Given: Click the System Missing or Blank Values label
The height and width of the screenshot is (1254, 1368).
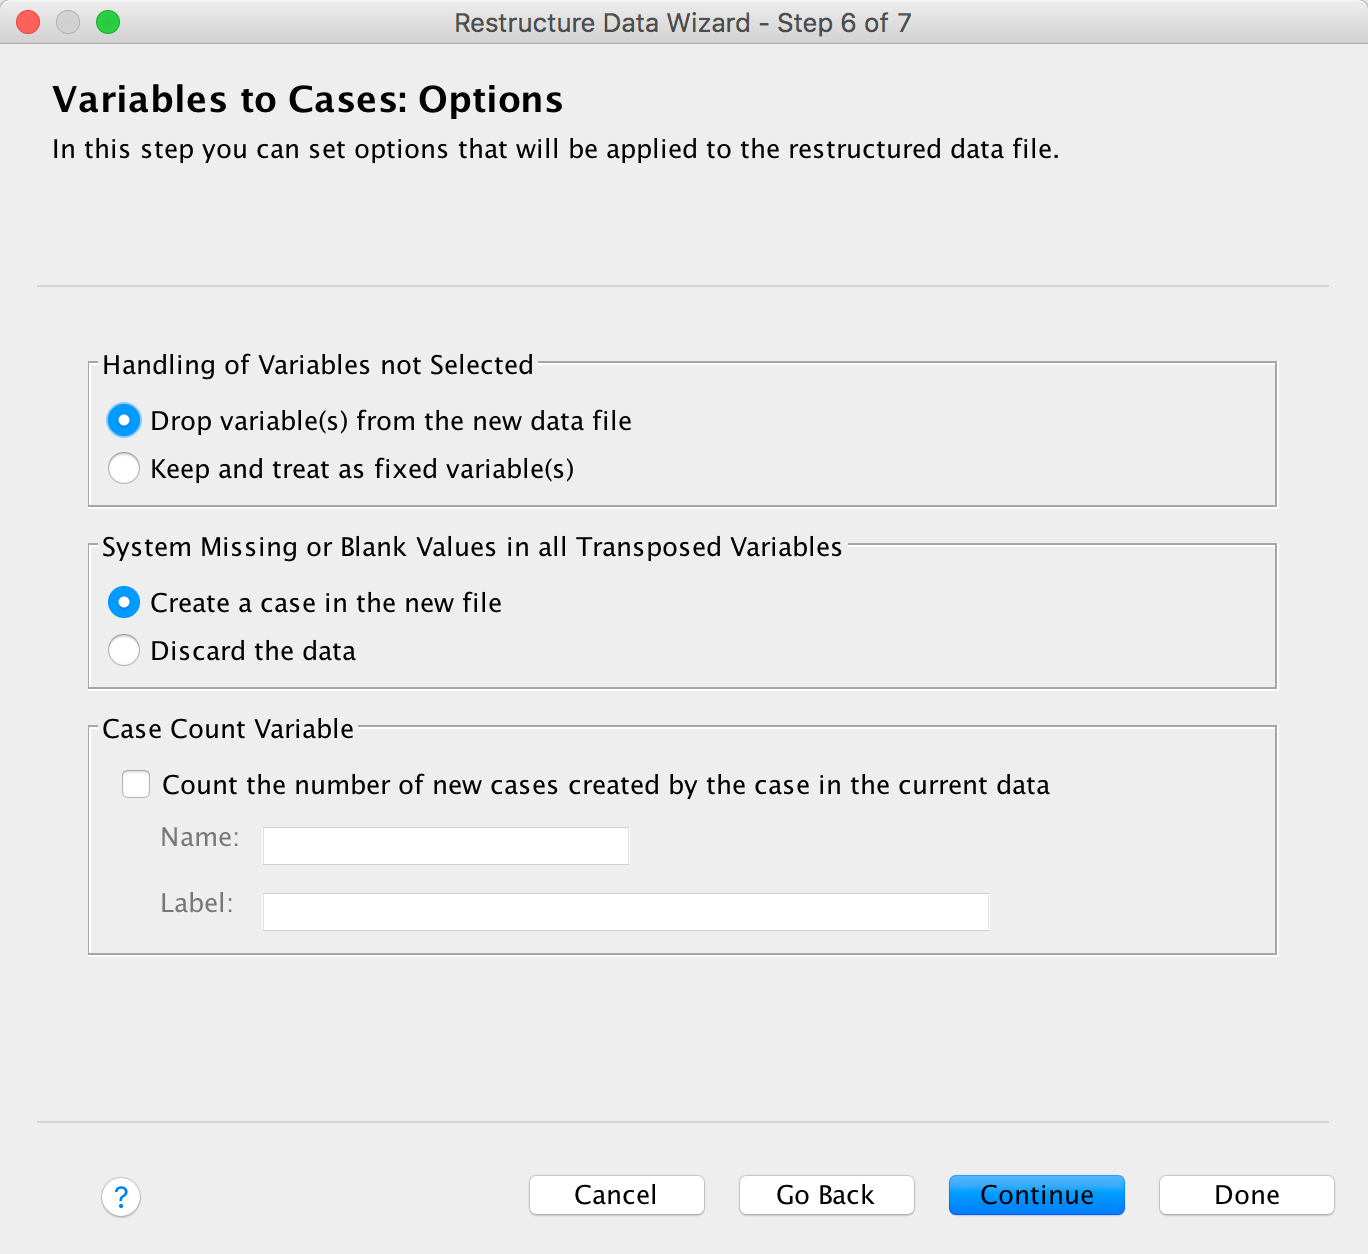Looking at the screenshot, I should point(471,547).
